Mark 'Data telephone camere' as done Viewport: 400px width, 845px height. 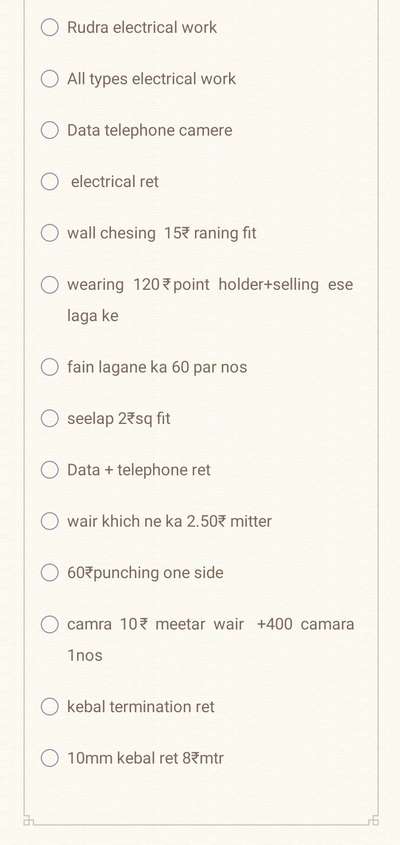tap(50, 130)
